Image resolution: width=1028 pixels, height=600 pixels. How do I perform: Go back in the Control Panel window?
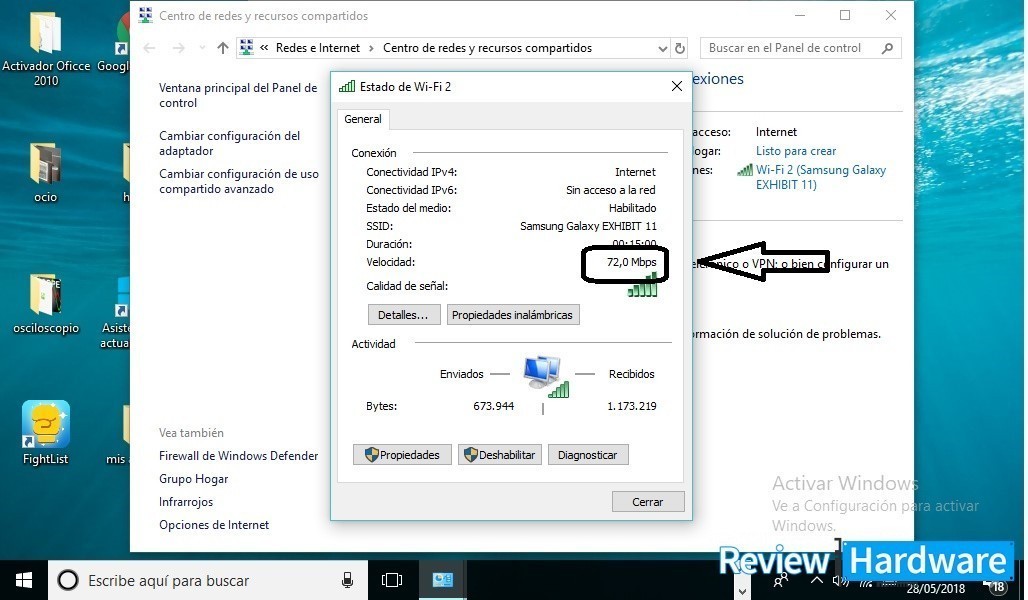pyautogui.click(x=149, y=48)
